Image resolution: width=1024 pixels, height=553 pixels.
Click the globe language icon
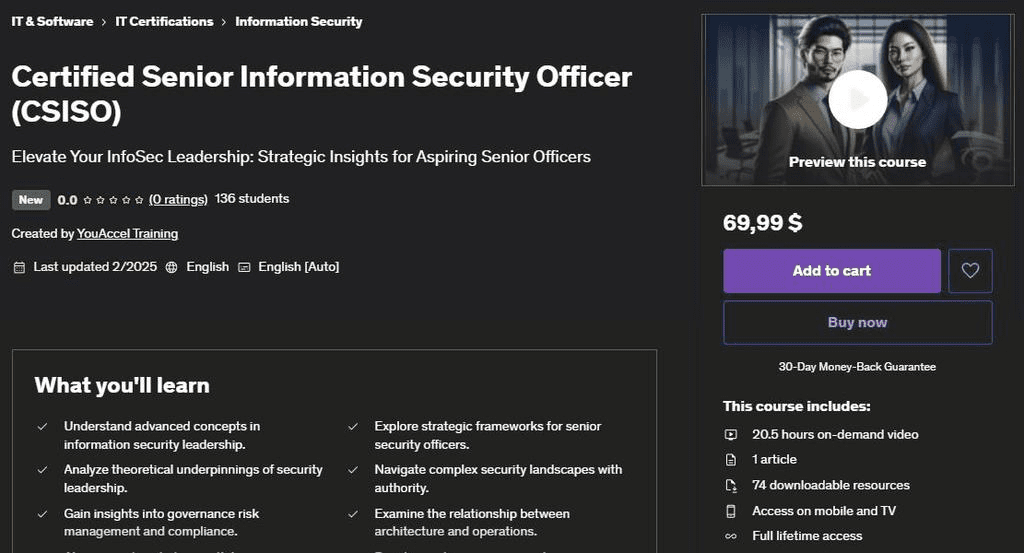pyautogui.click(x=172, y=267)
